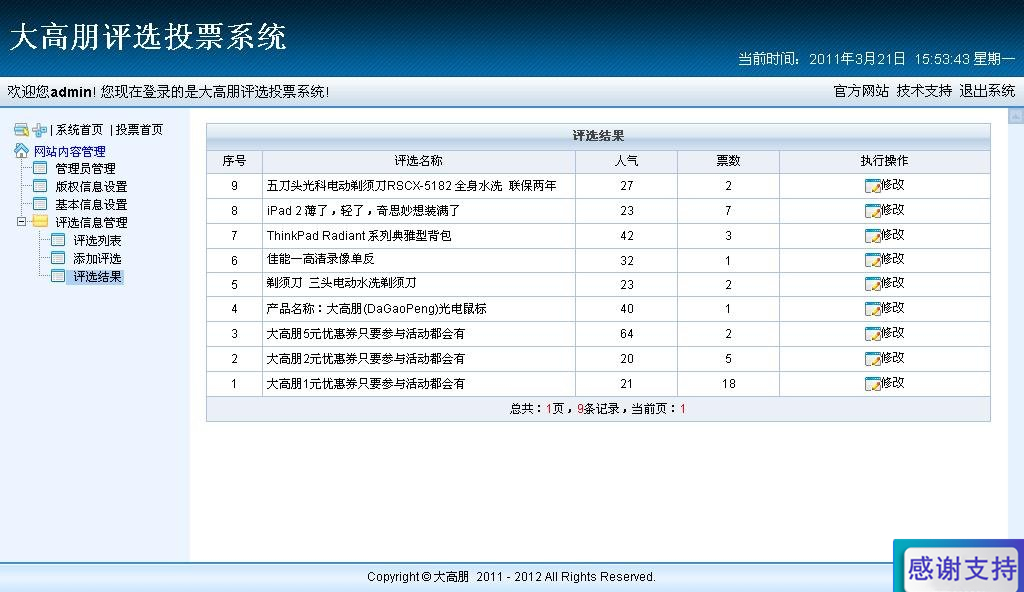The width and height of the screenshot is (1024, 592).
Task: Click the 大高朋评选投票系统 title
Action: (148, 36)
